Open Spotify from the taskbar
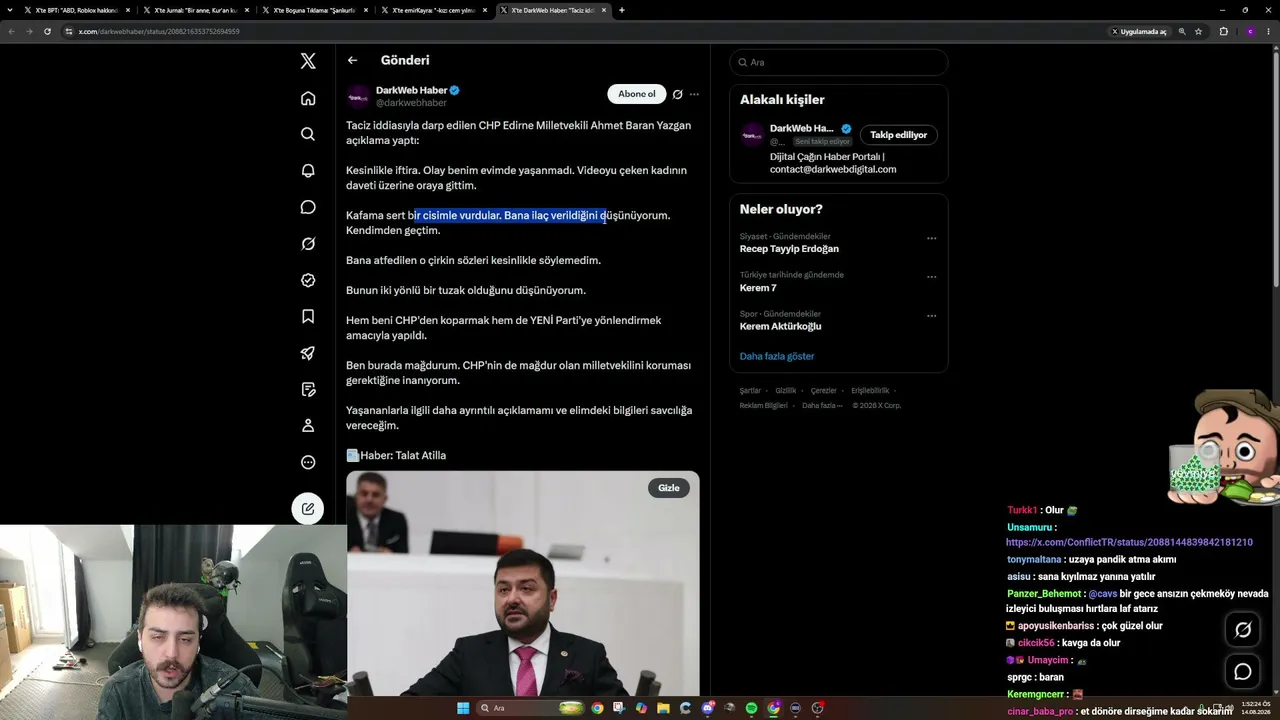 (x=751, y=708)
